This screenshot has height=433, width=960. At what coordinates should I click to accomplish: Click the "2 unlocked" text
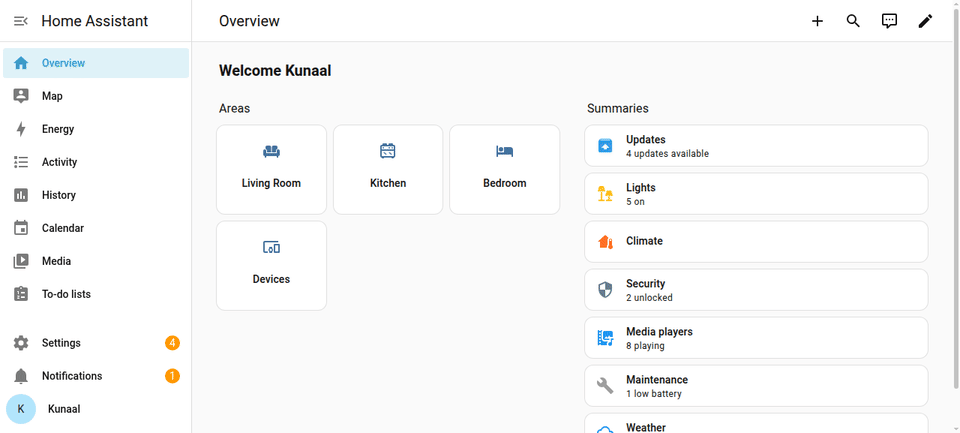[x=649, y=298]
